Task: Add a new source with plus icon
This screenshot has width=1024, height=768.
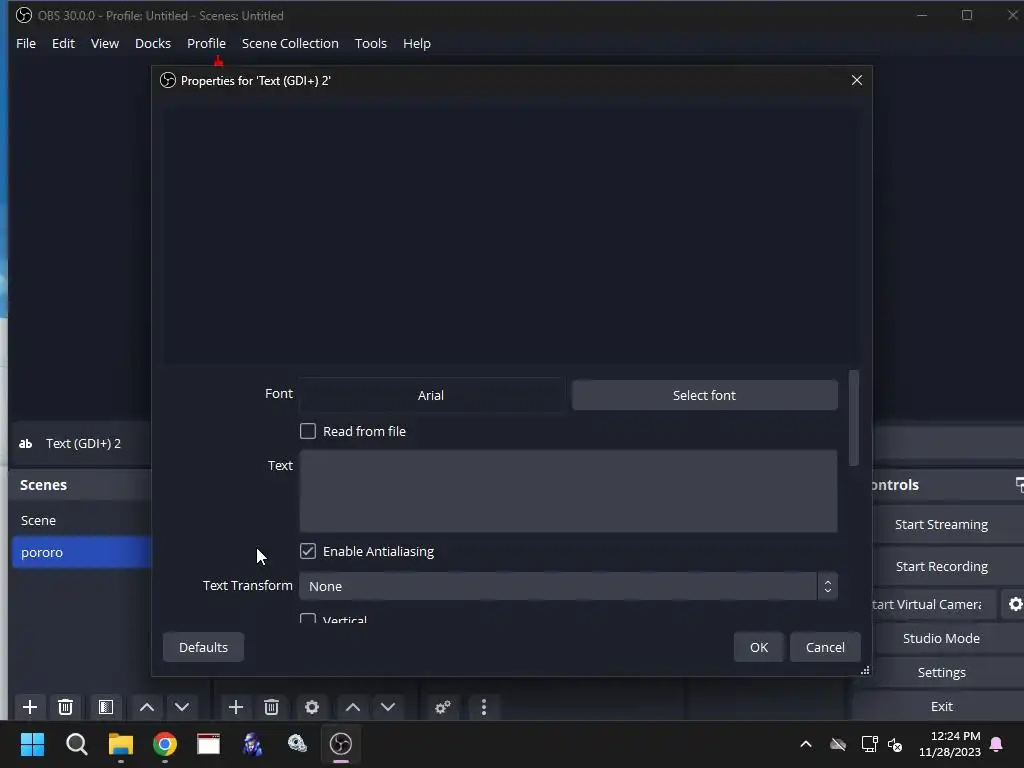Action: point(236,707)
